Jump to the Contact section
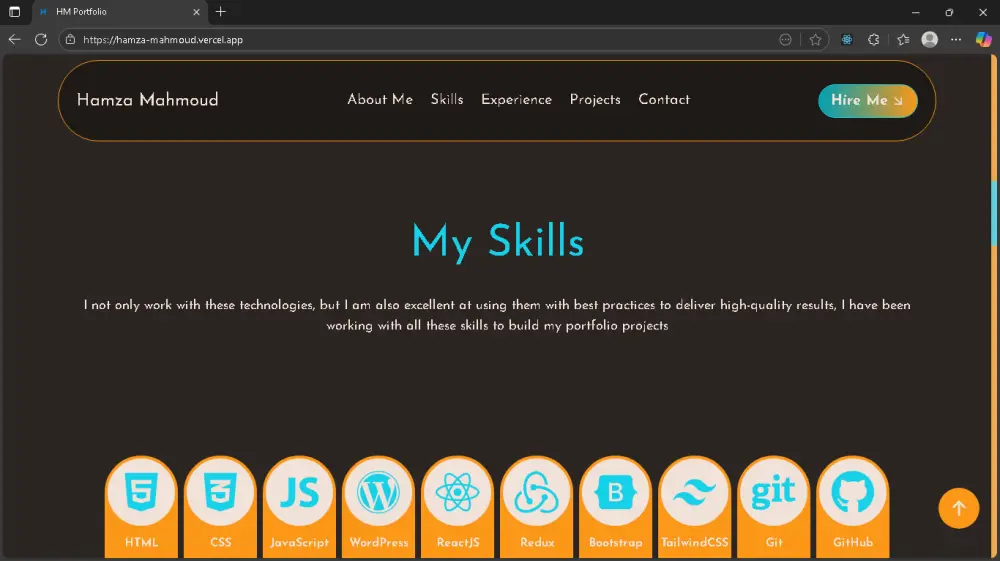1000x561 pixels. pos(664,100)
